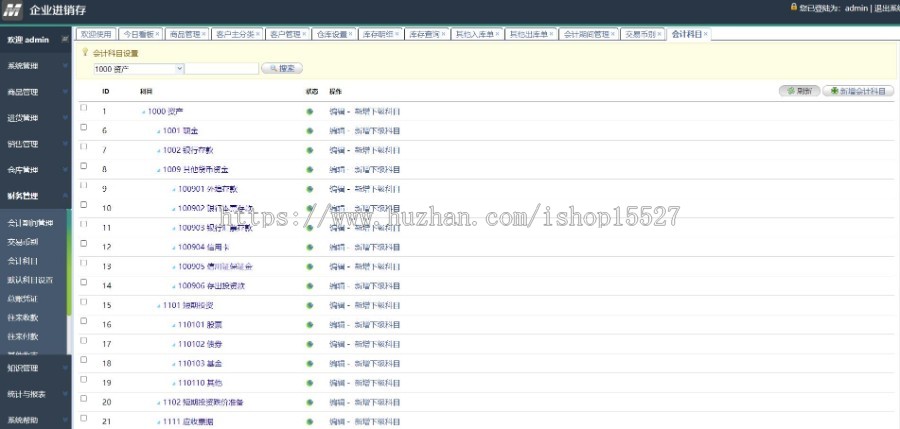Tick checkbox for row ID 18
Screen dimensions: 900x429
click(x=84, y=360)
